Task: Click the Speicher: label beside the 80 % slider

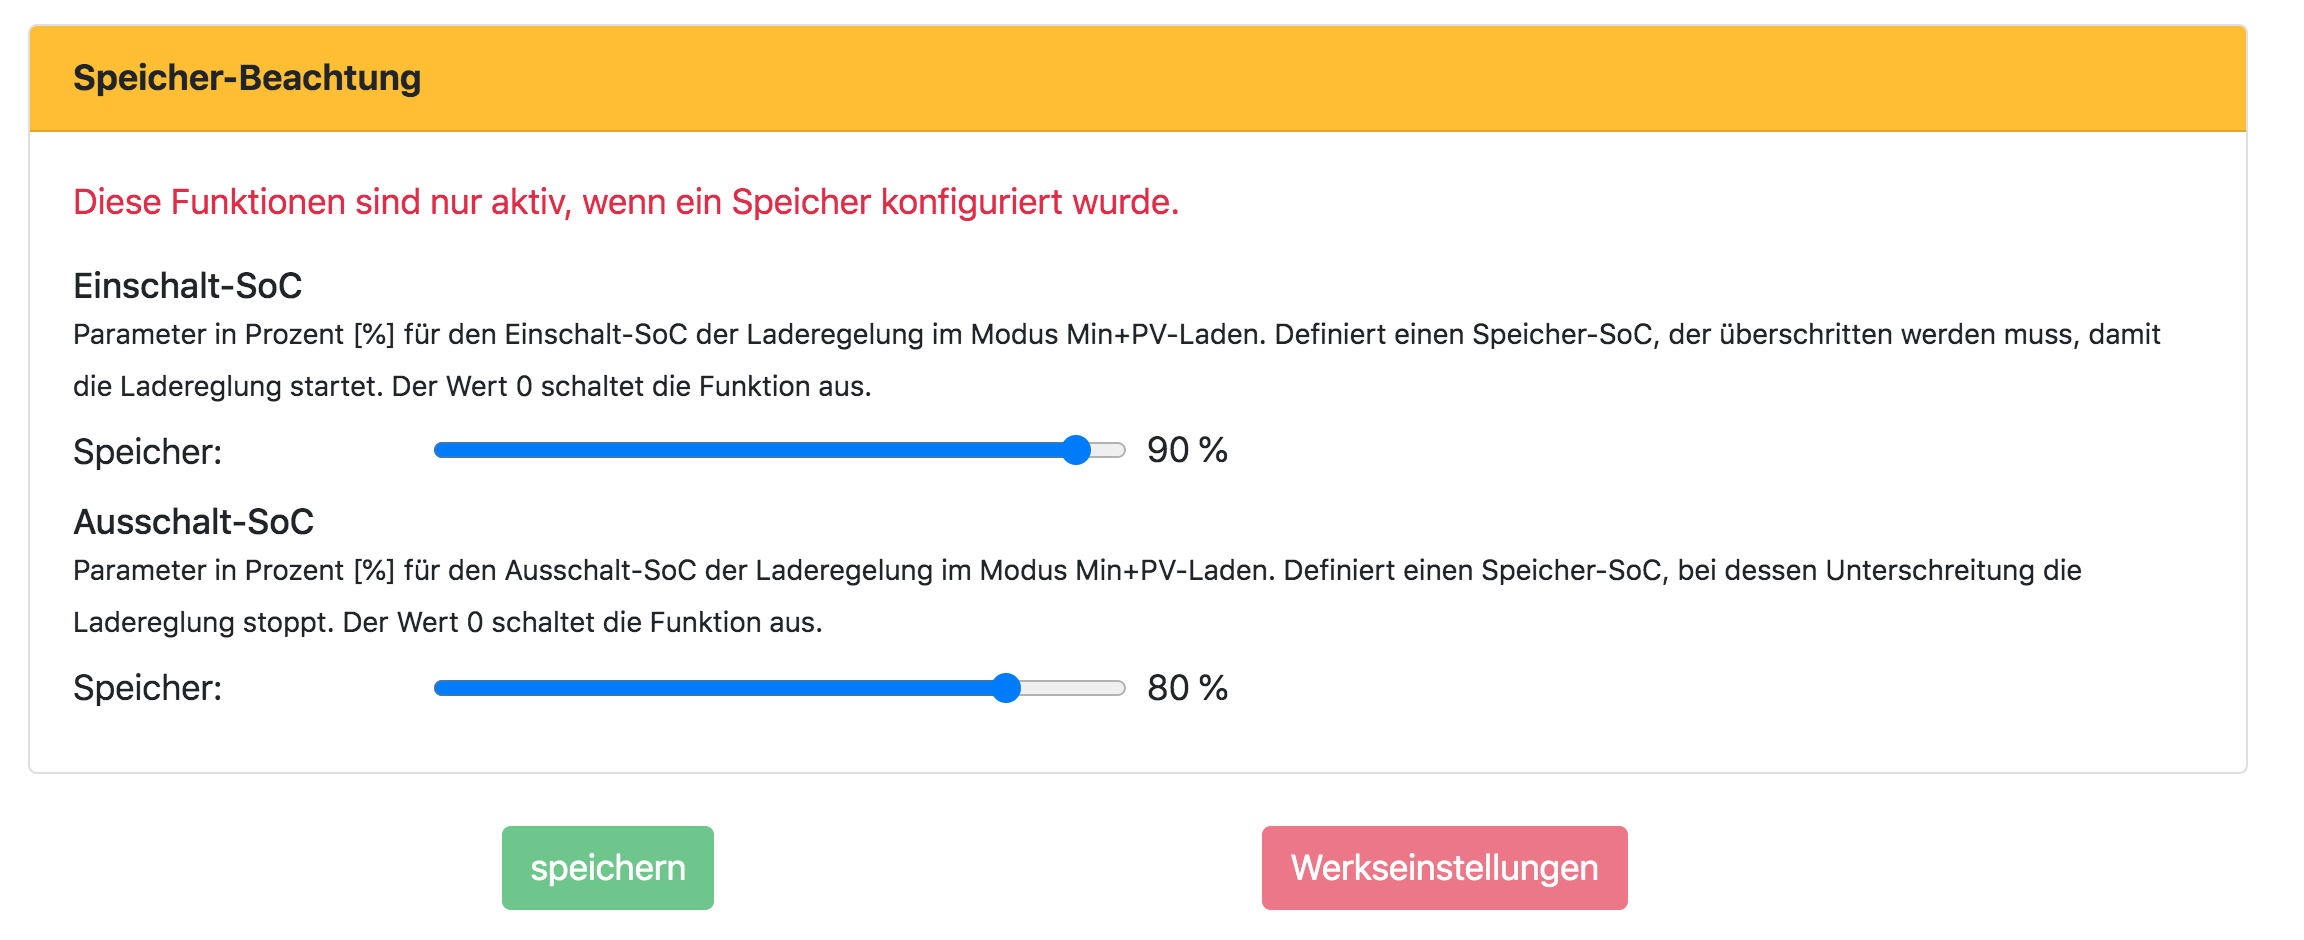Action: tap(147, 688)
